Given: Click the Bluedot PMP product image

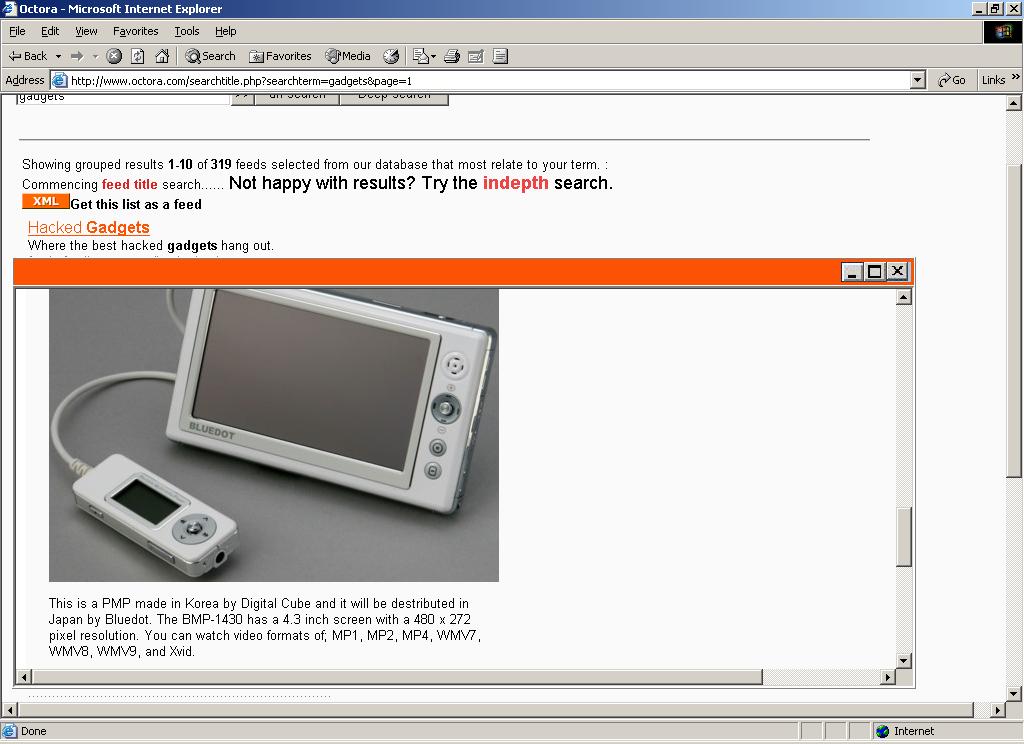Looking at the screenshot, I should pos(274,435).
